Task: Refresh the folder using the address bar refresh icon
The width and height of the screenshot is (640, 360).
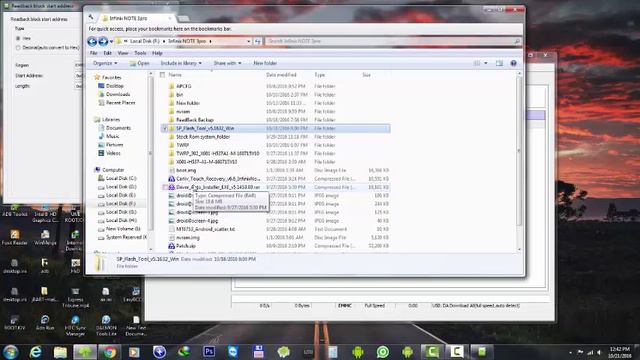Action: point(258,41)
